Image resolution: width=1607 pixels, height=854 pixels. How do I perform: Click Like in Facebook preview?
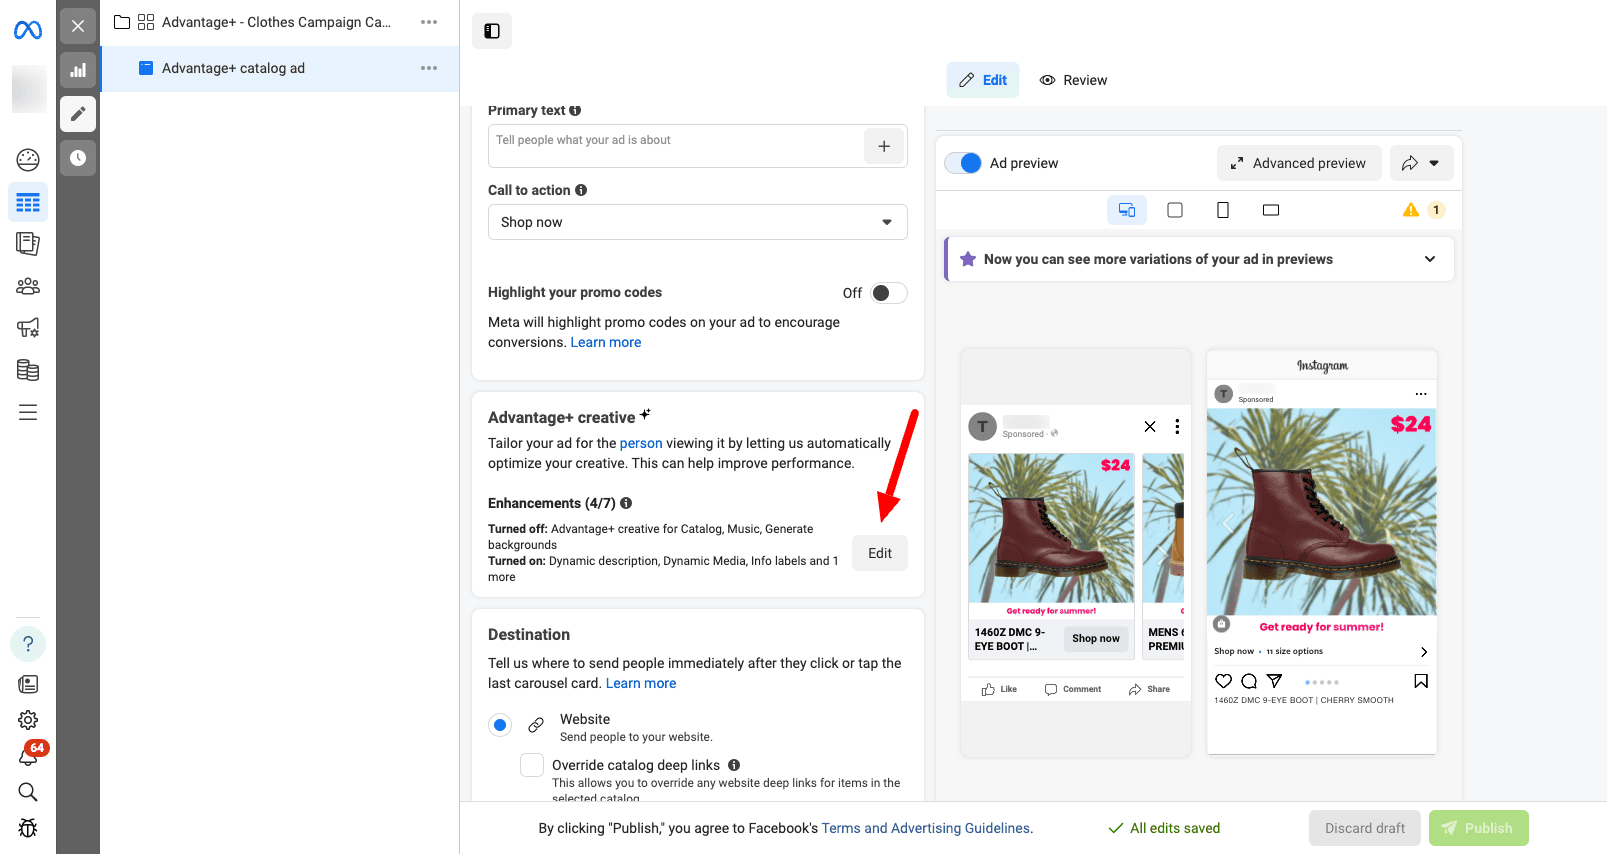(999, 689)
